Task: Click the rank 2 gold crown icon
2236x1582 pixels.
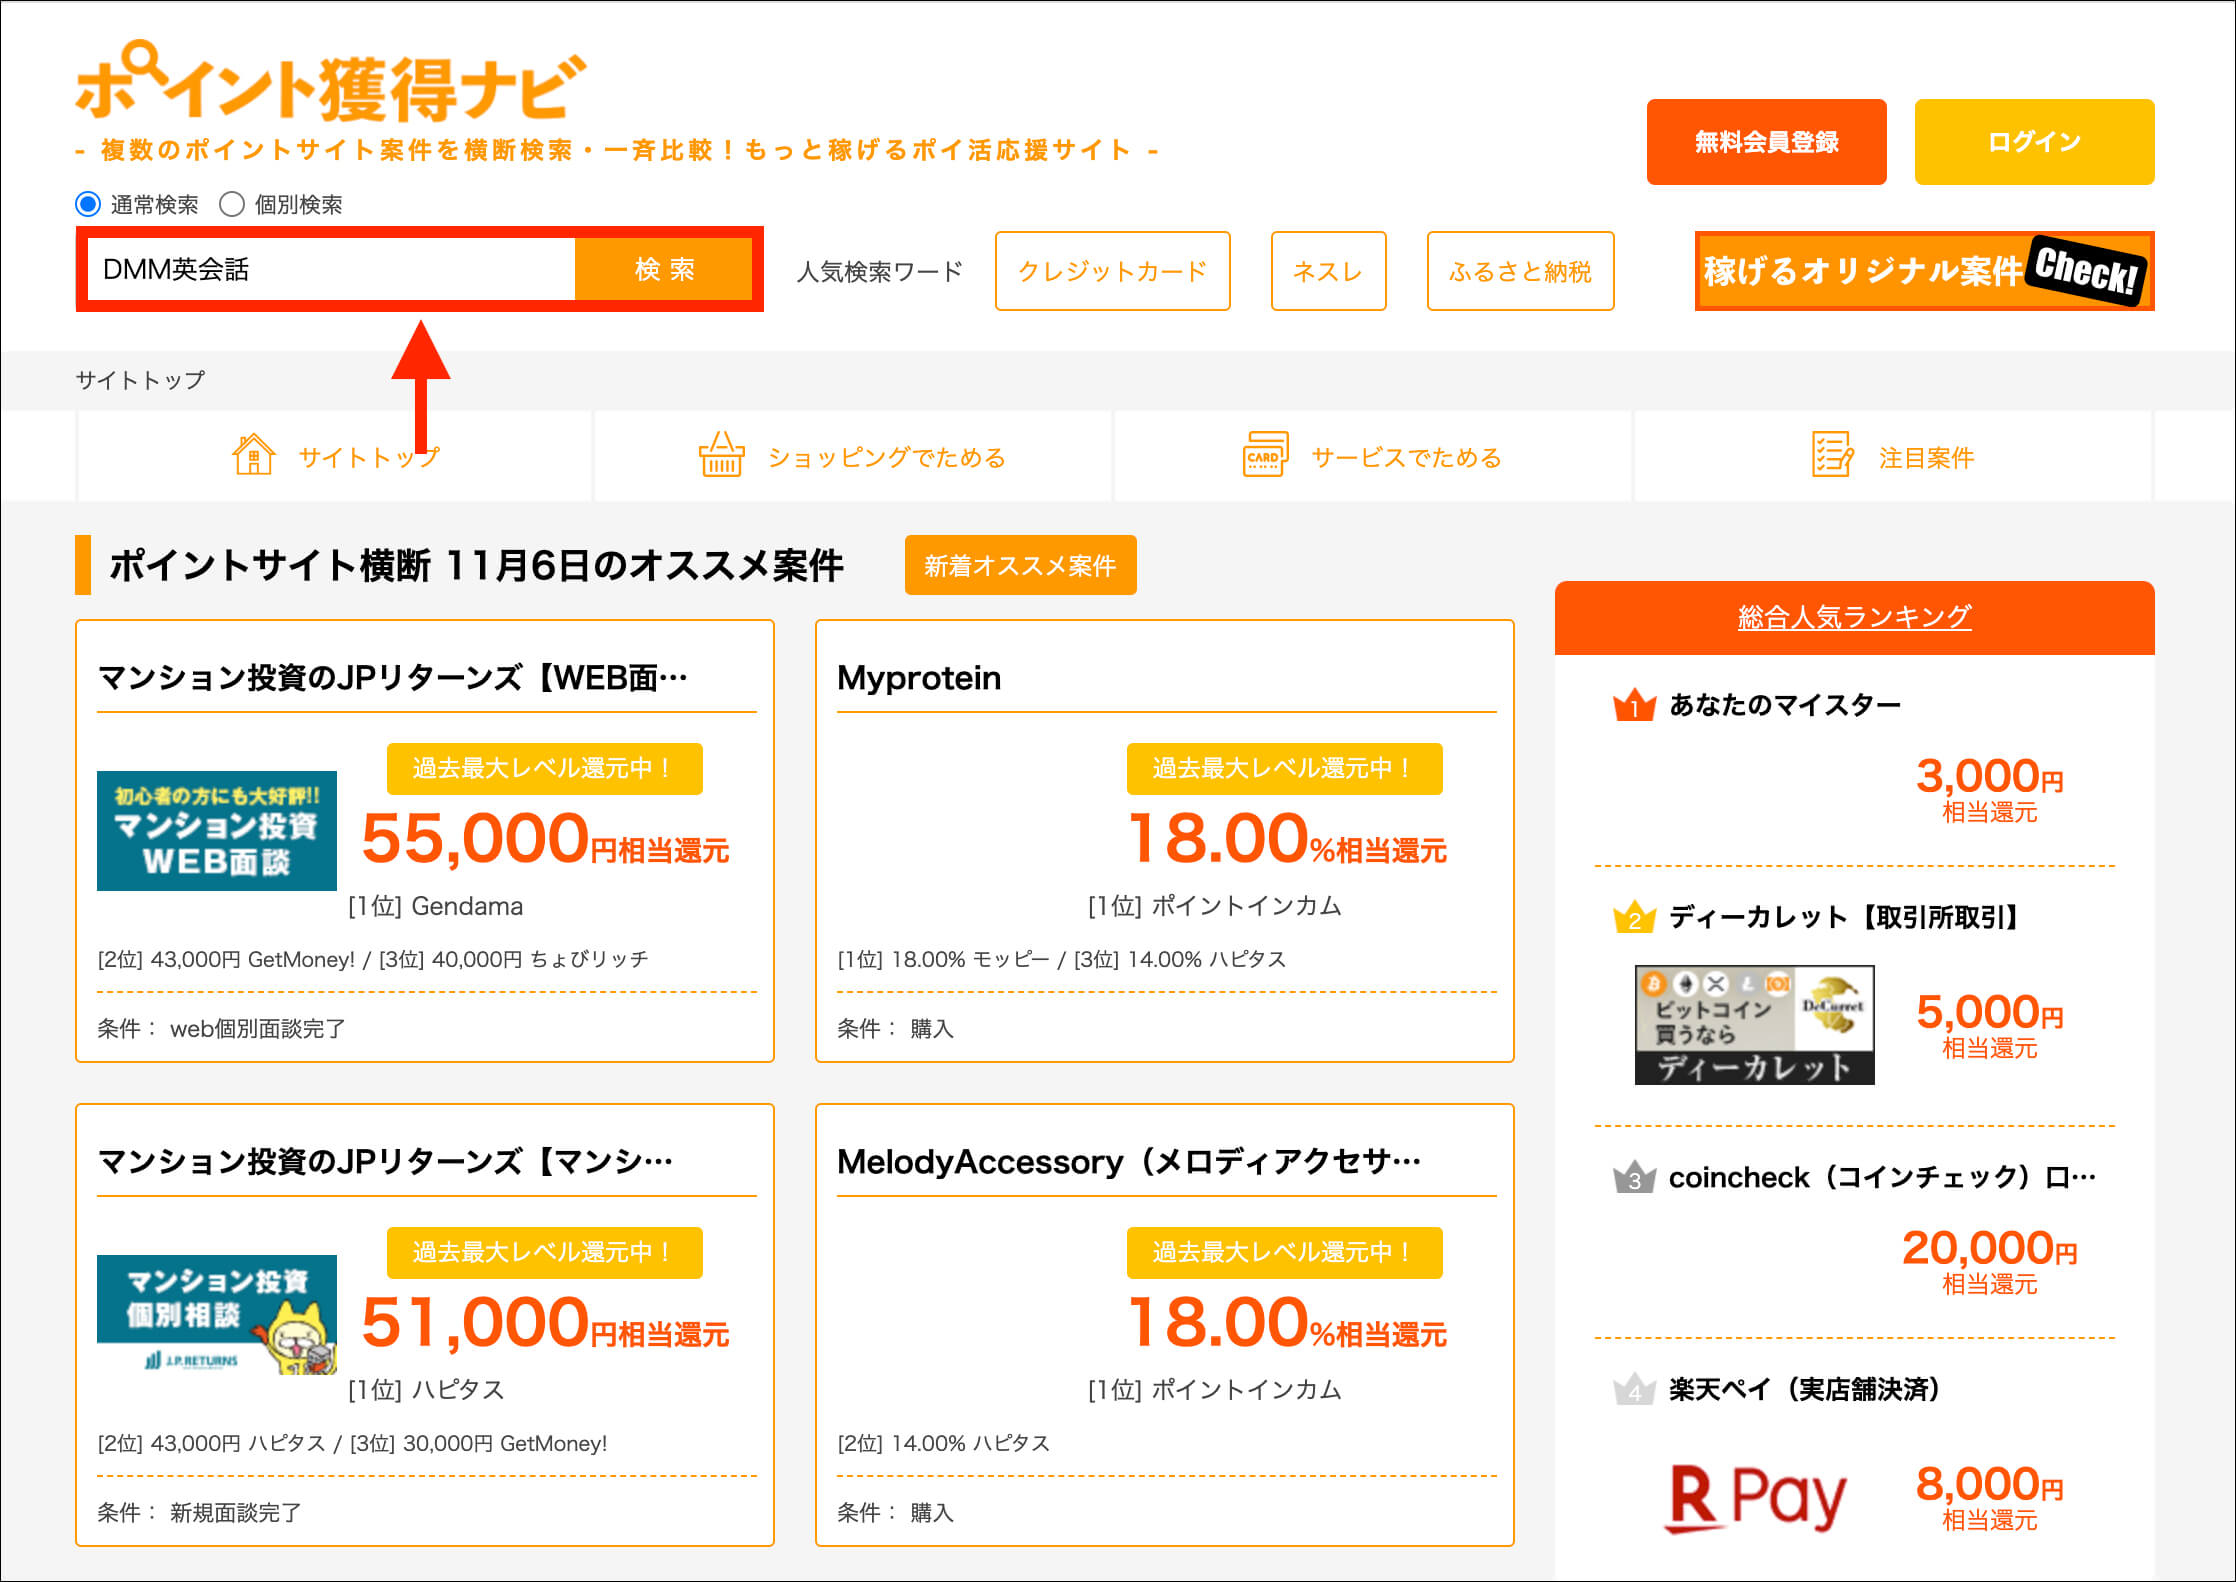Action: click(1634, 917)
